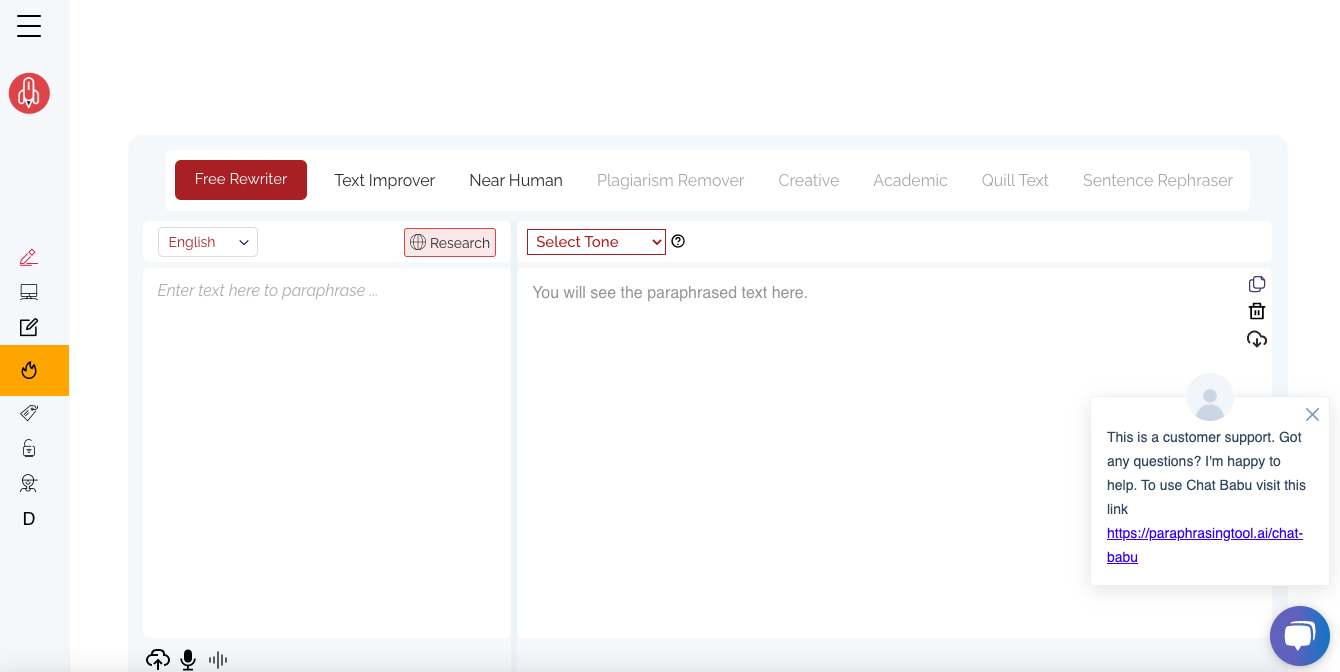Click the unlocked padlock sidebar icon

click(29, 448)
